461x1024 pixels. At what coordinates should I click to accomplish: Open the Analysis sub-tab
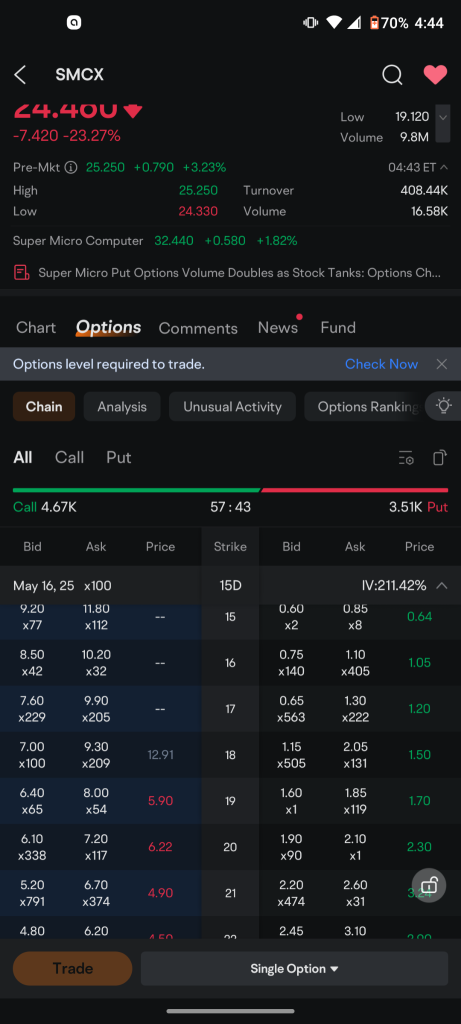point(122,406)
